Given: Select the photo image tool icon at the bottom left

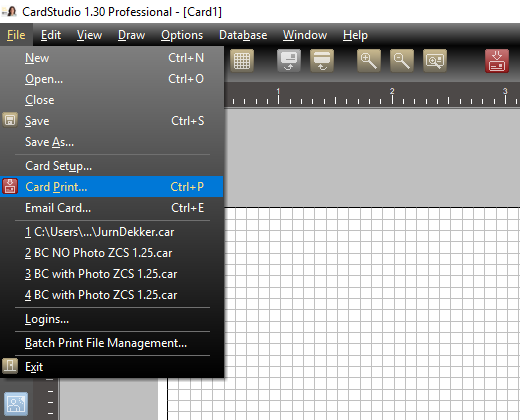Looking at the screenshot, I should click(x=16, y=404).
